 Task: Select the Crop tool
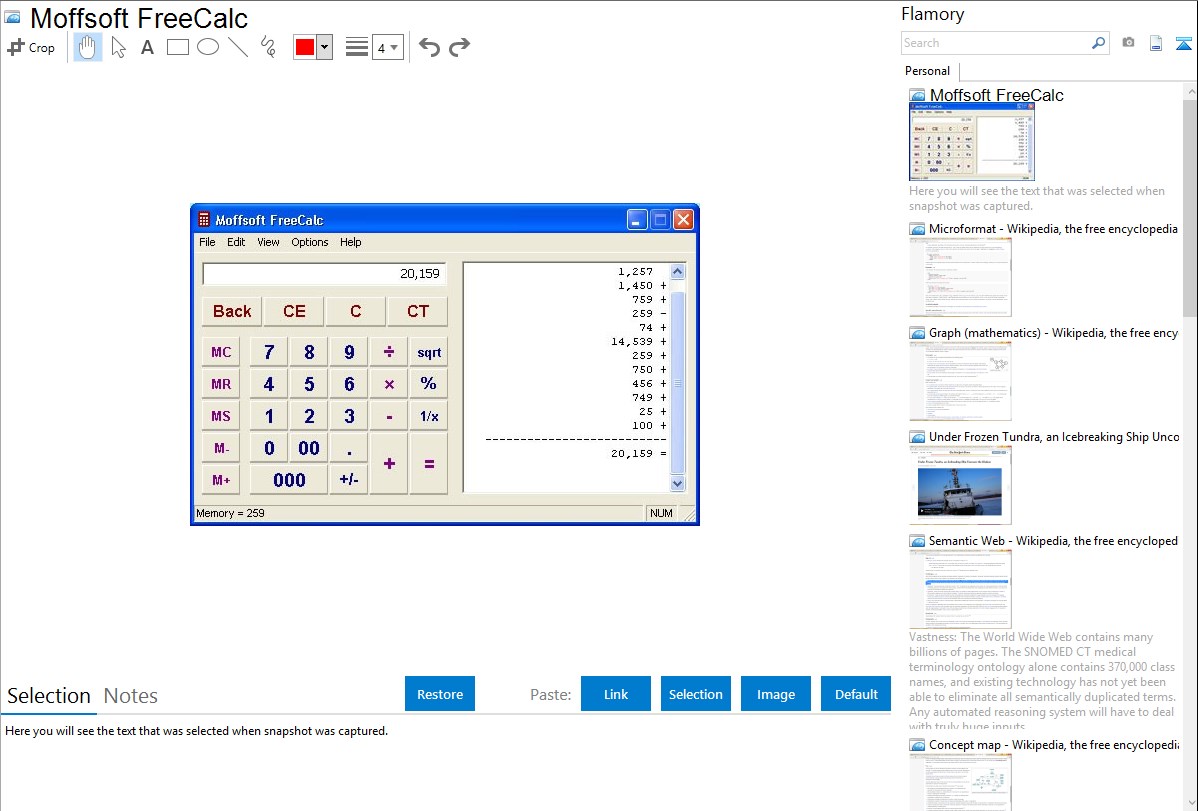coord(31,47)
